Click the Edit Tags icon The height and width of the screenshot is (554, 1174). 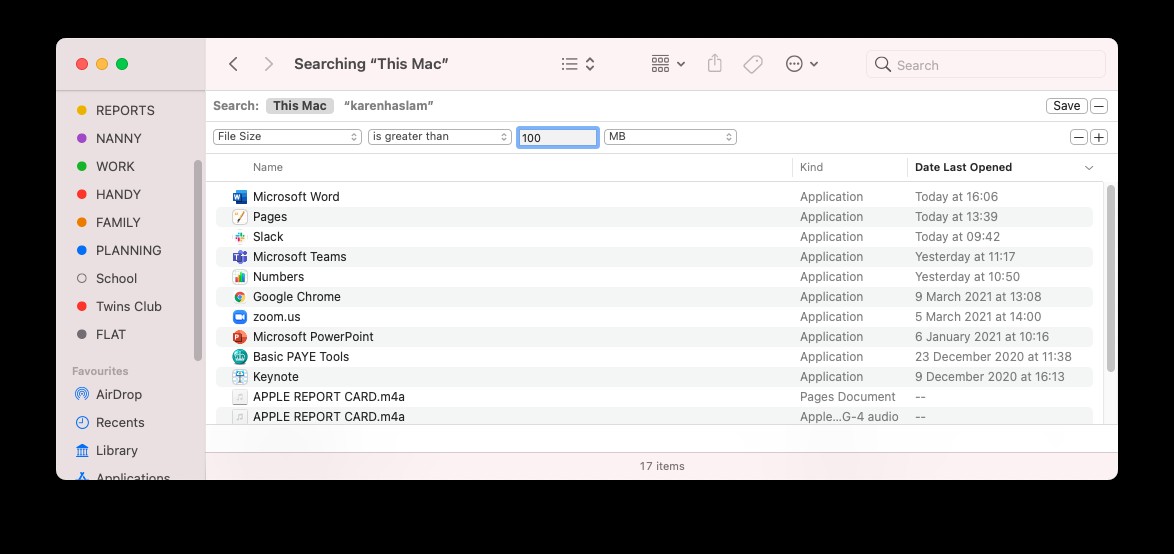pyautogui.click(x=752, y=64)
